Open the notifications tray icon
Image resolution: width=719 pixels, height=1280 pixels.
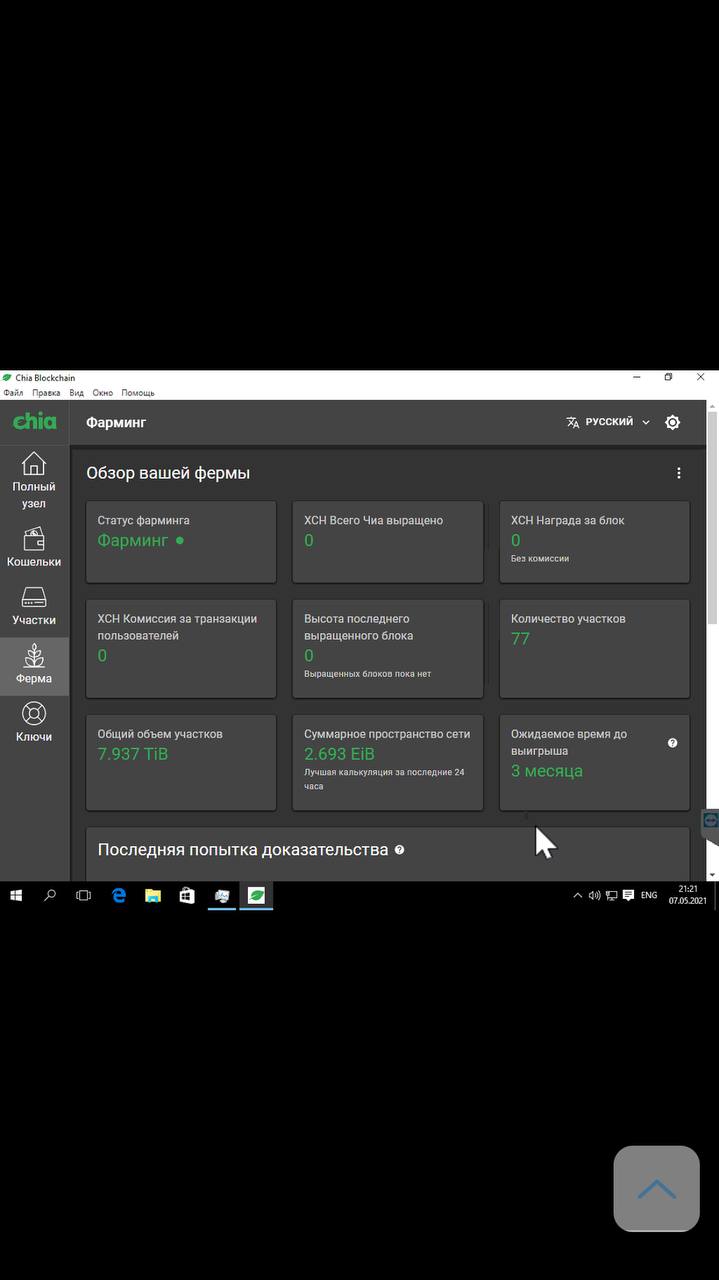[628, 896]
